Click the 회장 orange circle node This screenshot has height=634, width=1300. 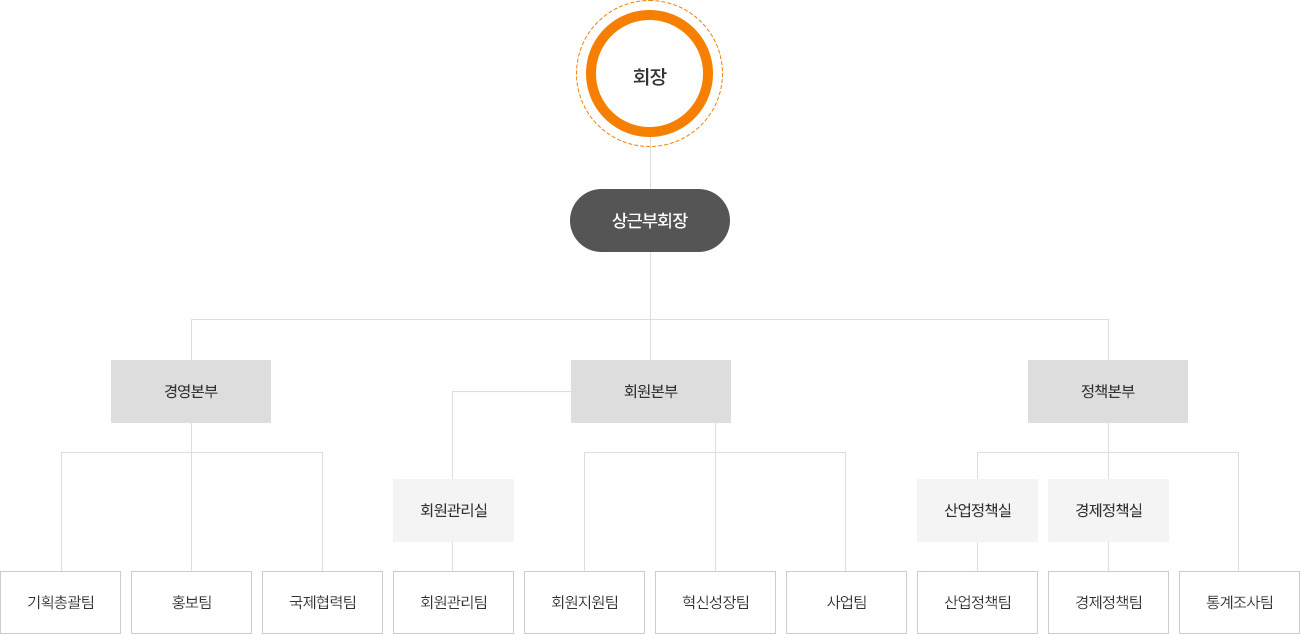650,74
